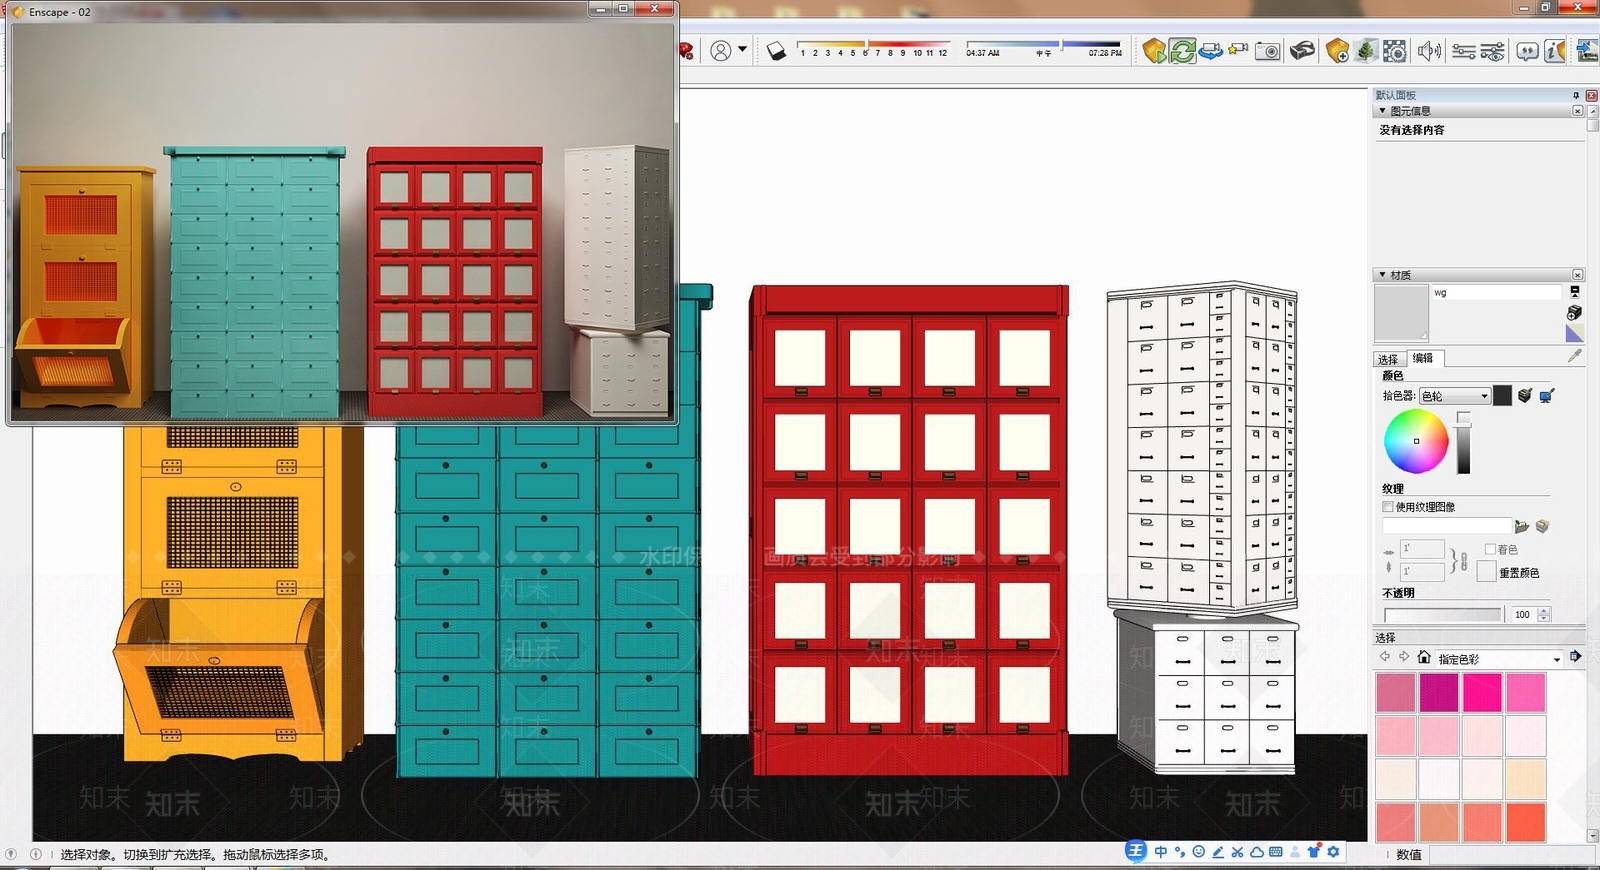Open Enscape visual settings eye-sliders icon
The width and height of the screenshot is (1600, 870).
[x=1493, y=51]
